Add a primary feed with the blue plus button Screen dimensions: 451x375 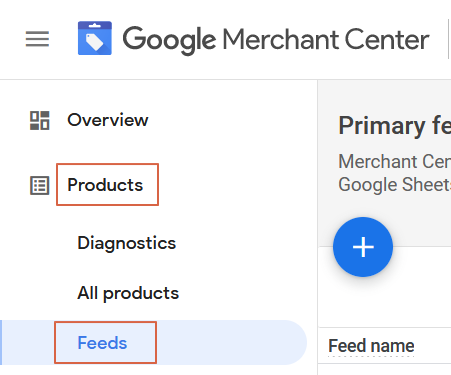tap(363, 247)
